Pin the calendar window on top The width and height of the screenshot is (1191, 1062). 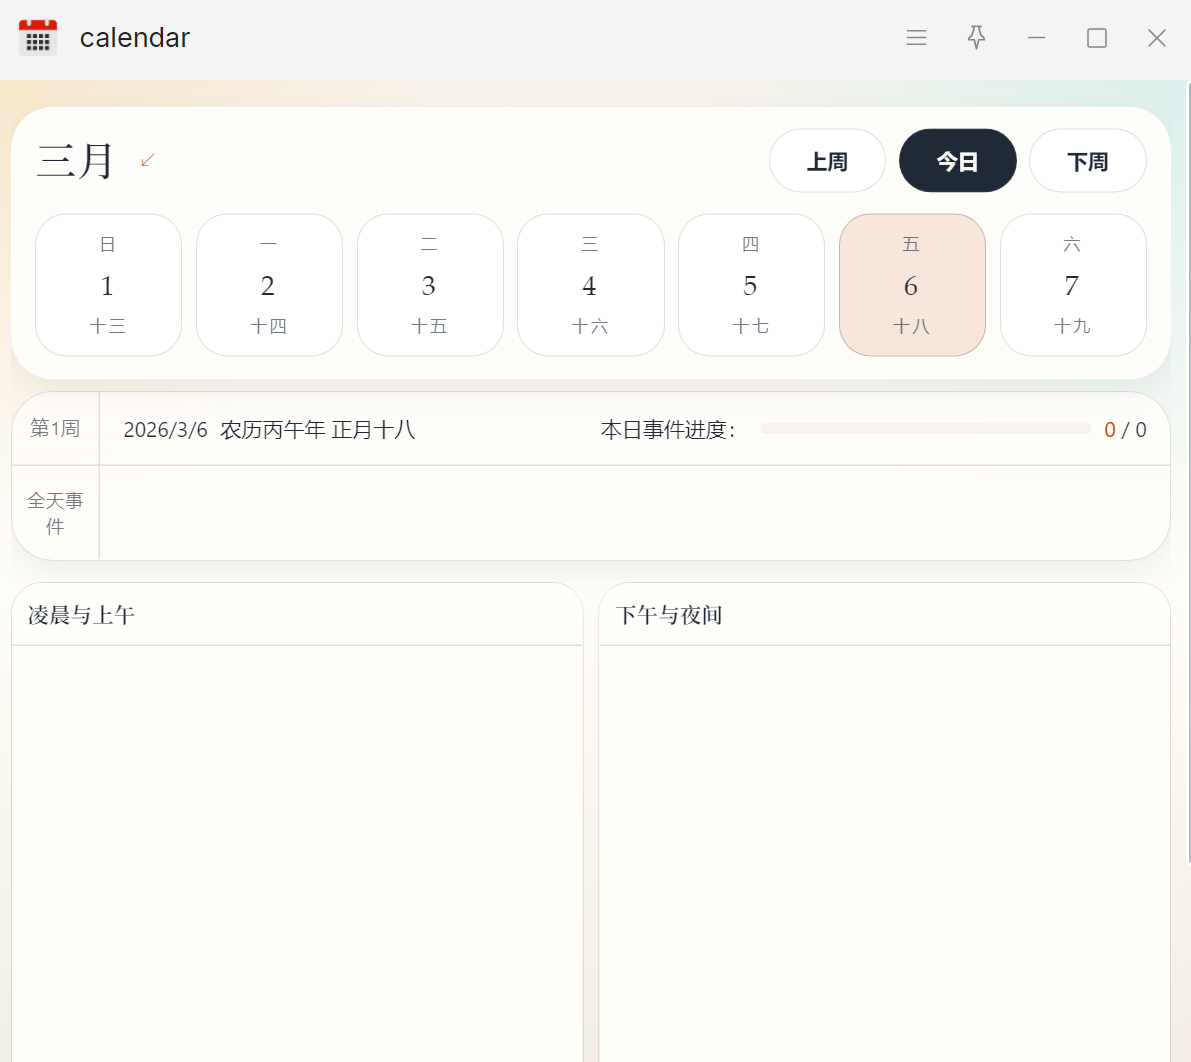(x=976, y=38)
